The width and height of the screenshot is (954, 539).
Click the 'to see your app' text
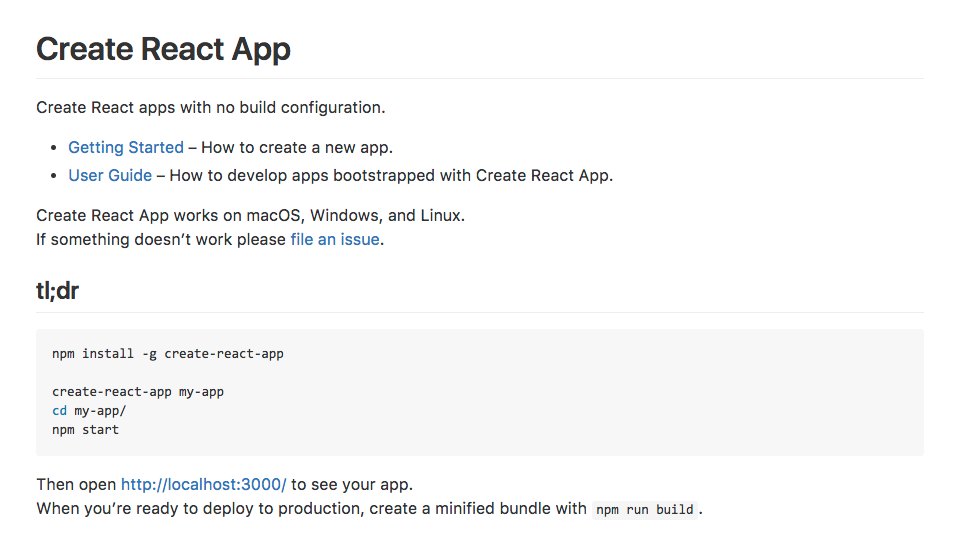pos(352,484)
